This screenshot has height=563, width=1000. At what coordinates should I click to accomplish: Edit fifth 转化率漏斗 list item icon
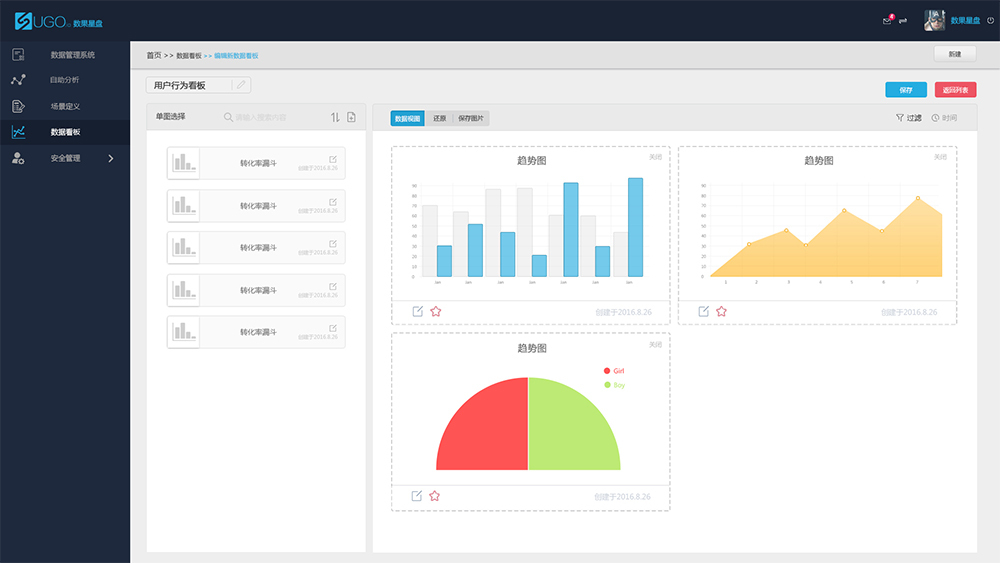[x=333, y=328]
